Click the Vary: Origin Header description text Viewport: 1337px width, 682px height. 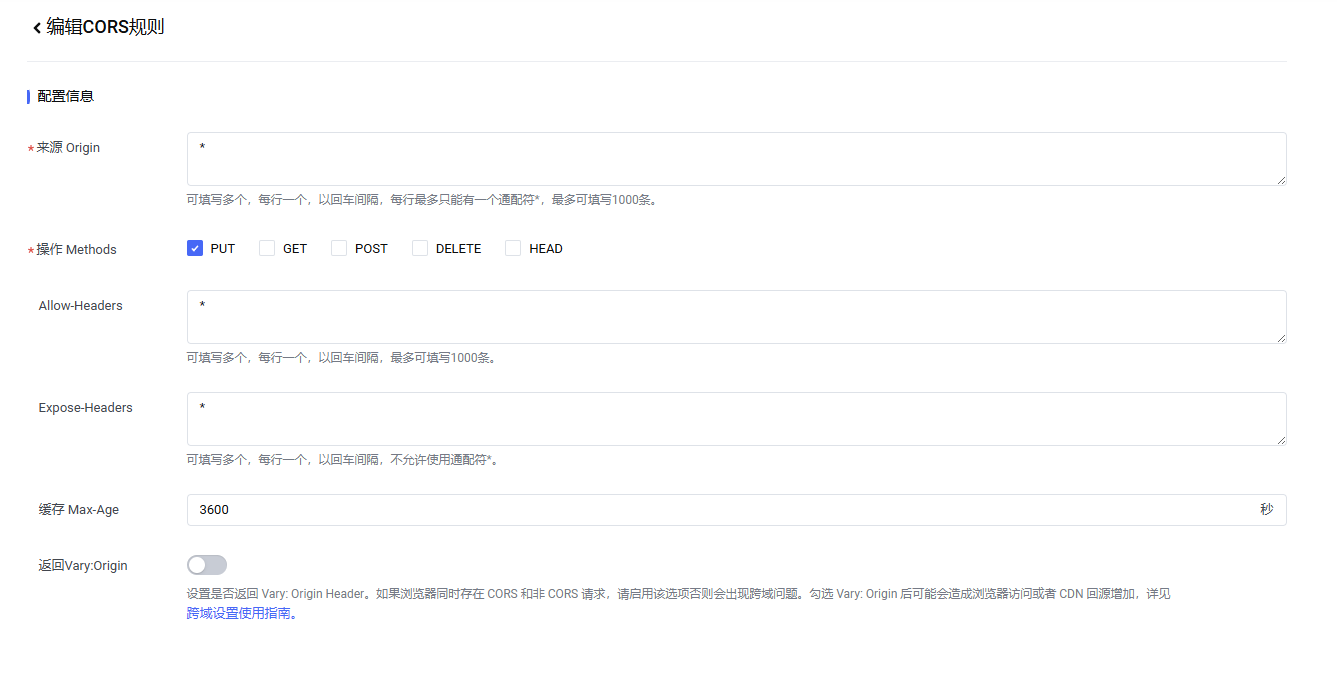[x=678, y=593]
